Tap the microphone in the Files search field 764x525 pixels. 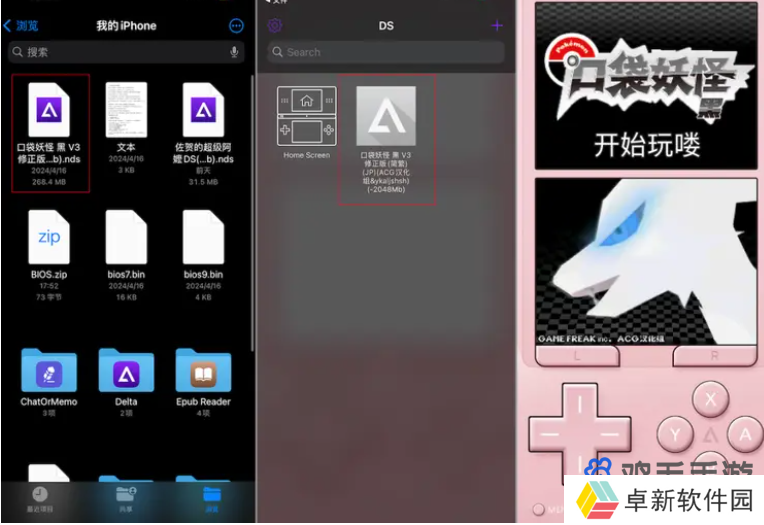click(234, 52)
